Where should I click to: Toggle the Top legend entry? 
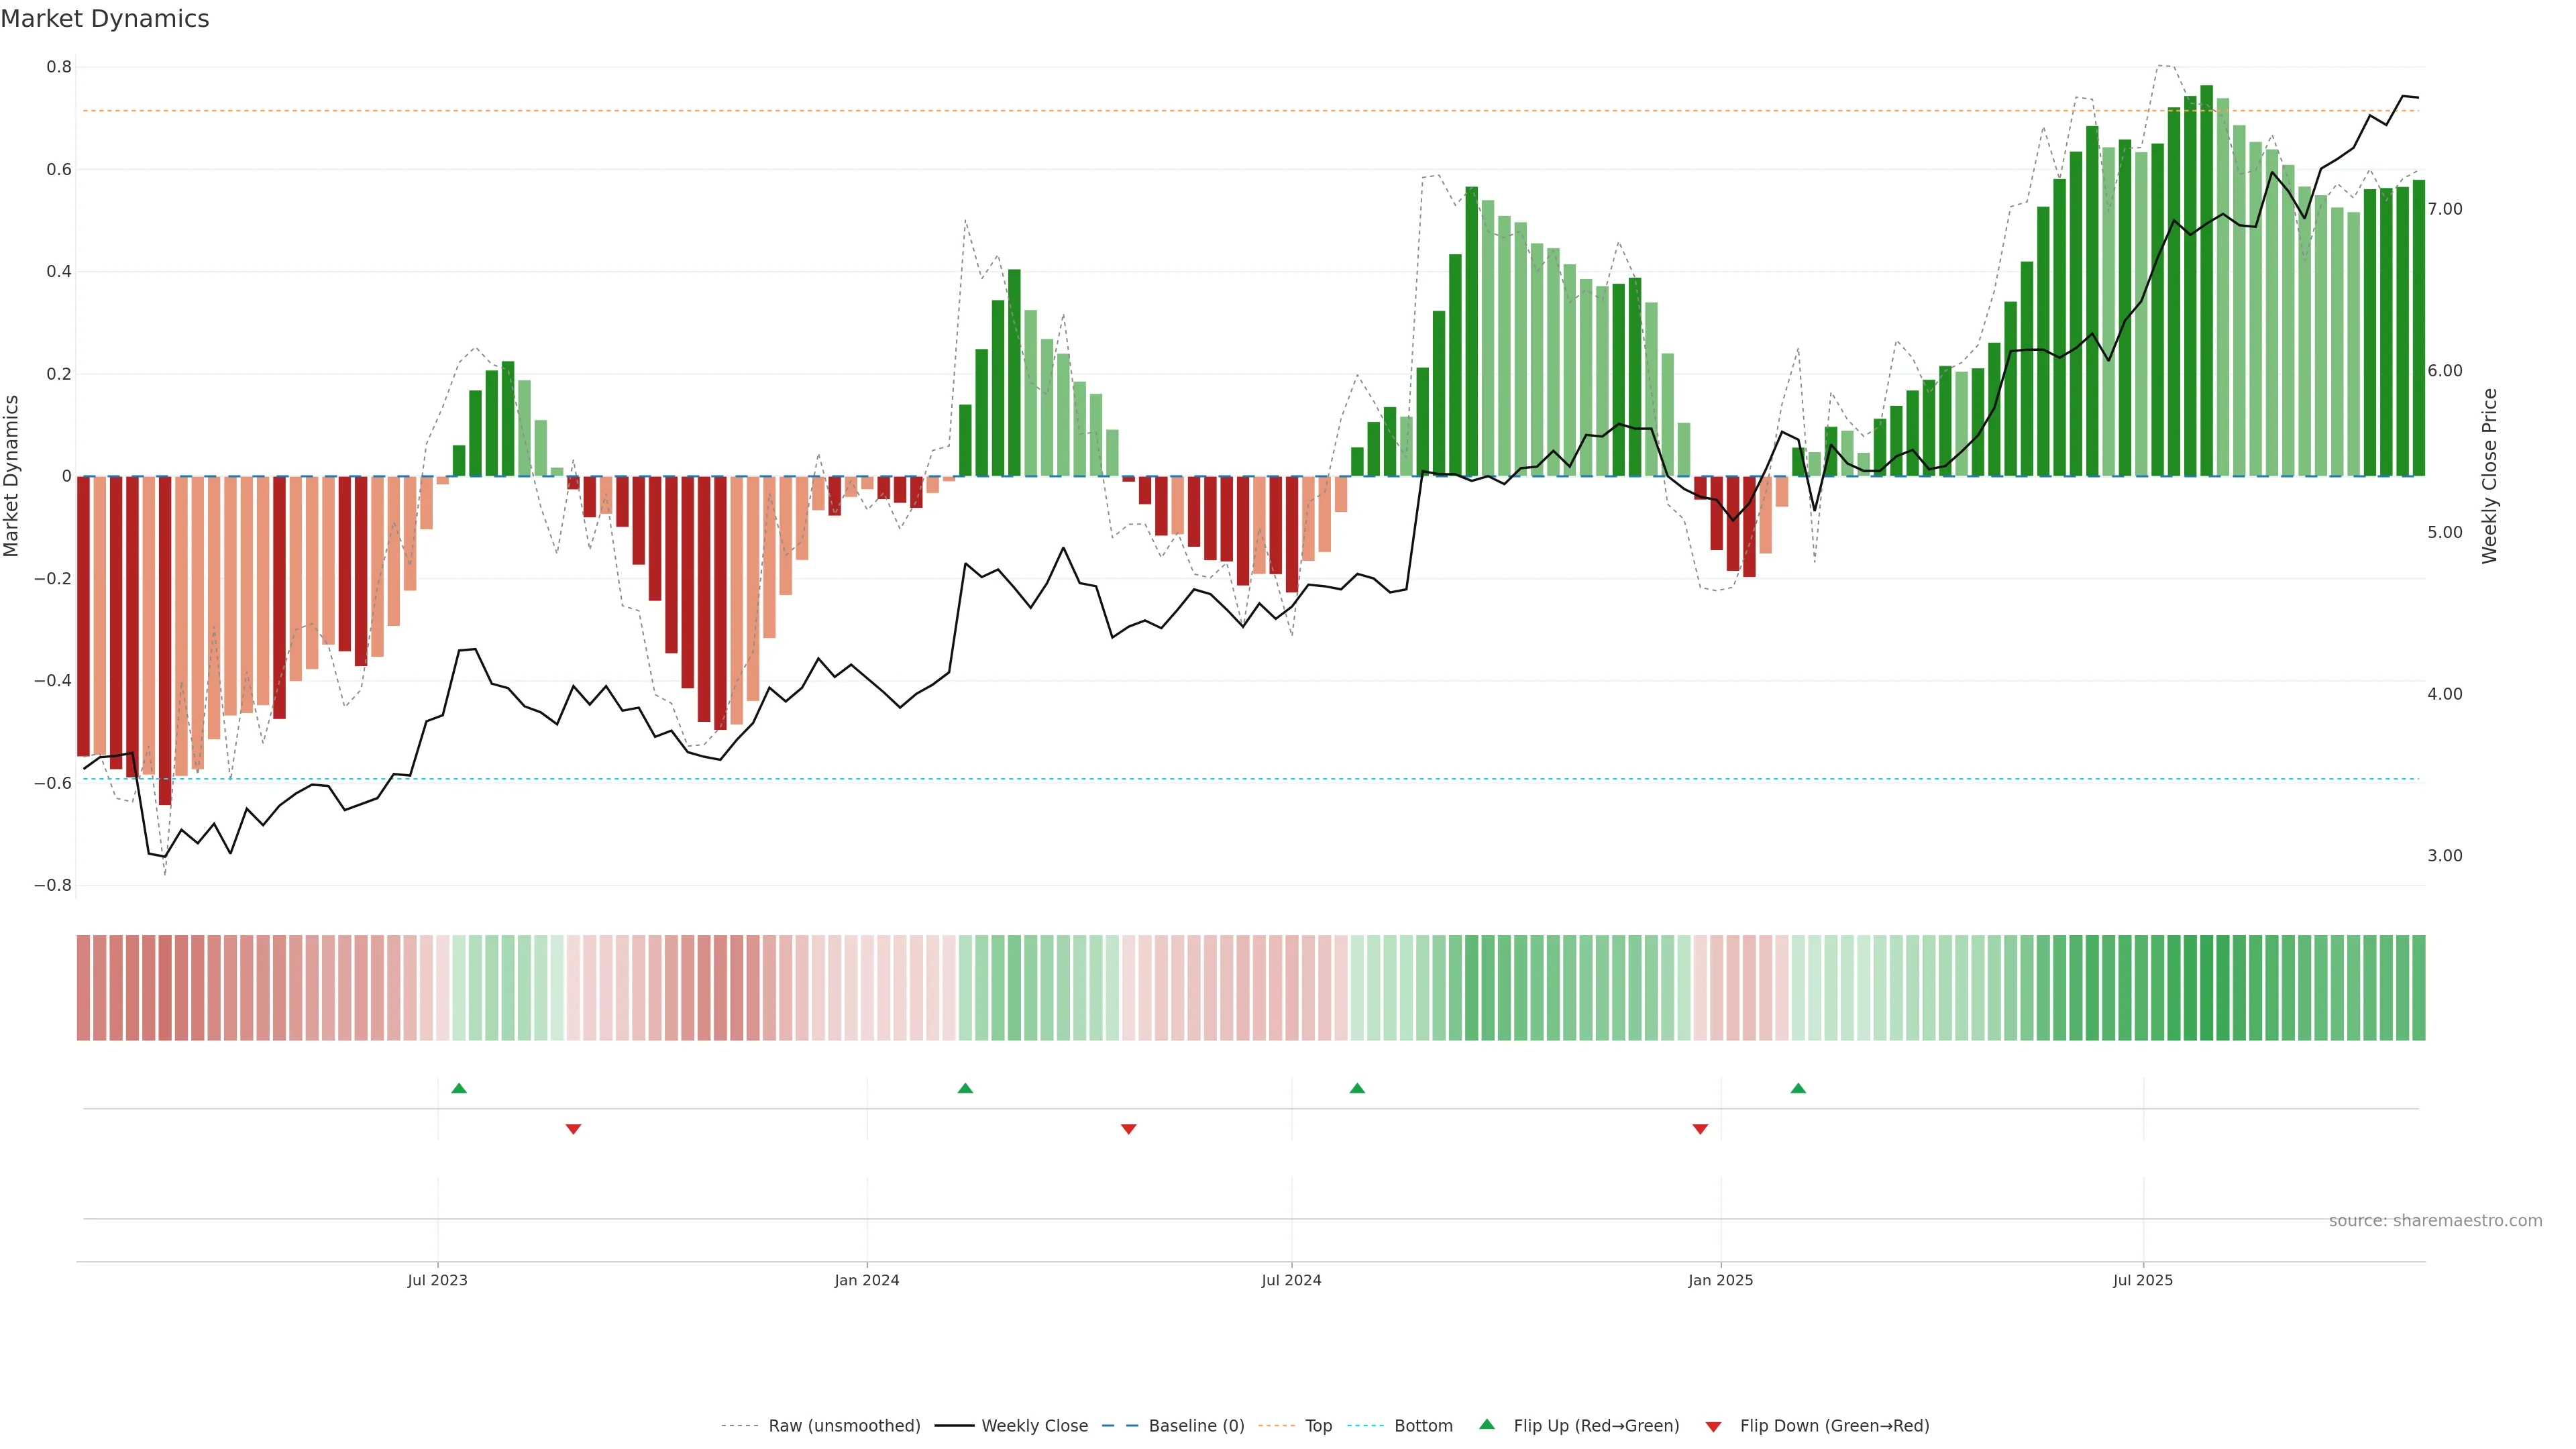click(x=1318, y=1426)
